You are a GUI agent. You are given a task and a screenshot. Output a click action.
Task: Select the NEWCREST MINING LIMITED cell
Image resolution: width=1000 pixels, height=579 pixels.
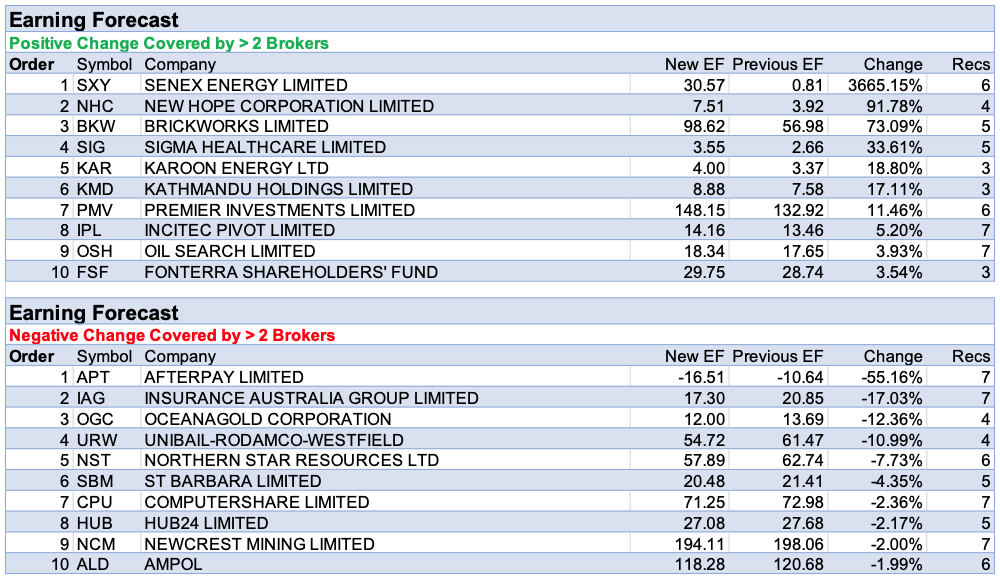pos(260,544)
